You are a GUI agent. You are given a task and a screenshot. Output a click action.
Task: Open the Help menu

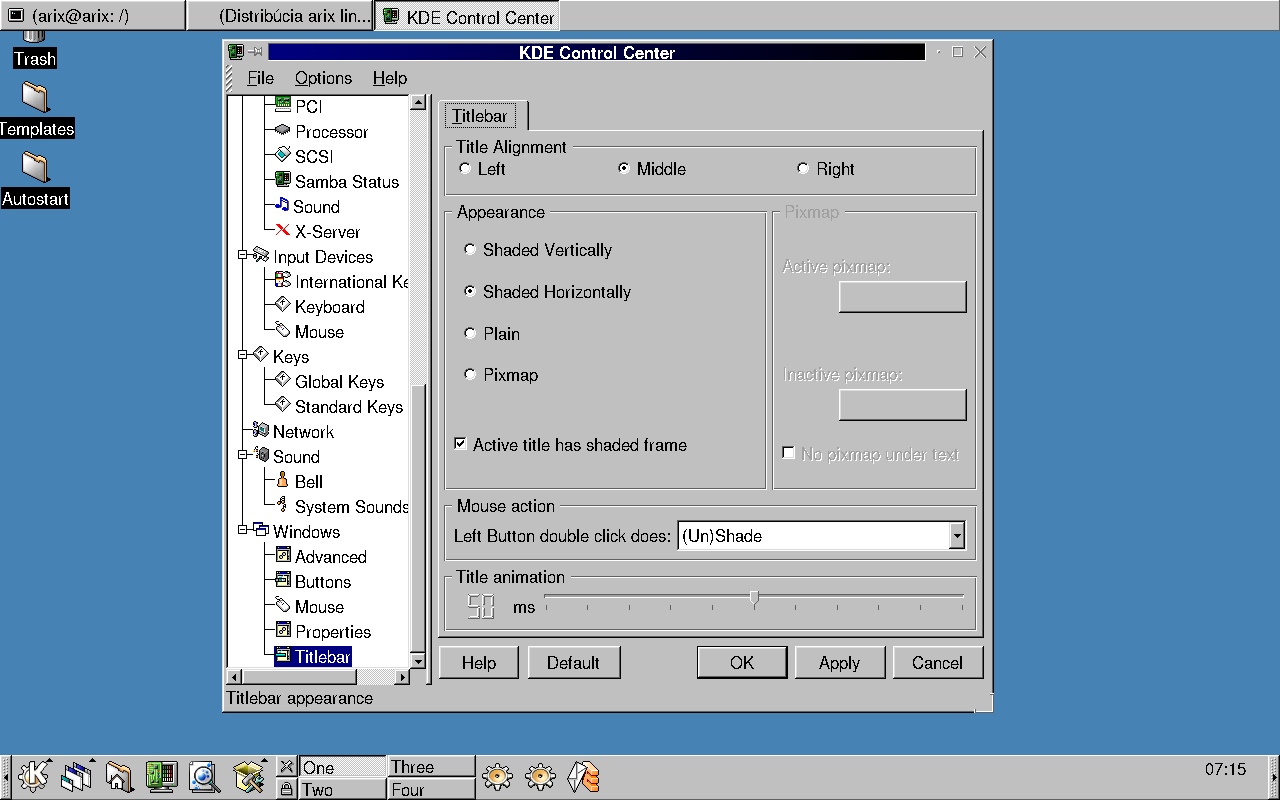(x=389, y=78)
